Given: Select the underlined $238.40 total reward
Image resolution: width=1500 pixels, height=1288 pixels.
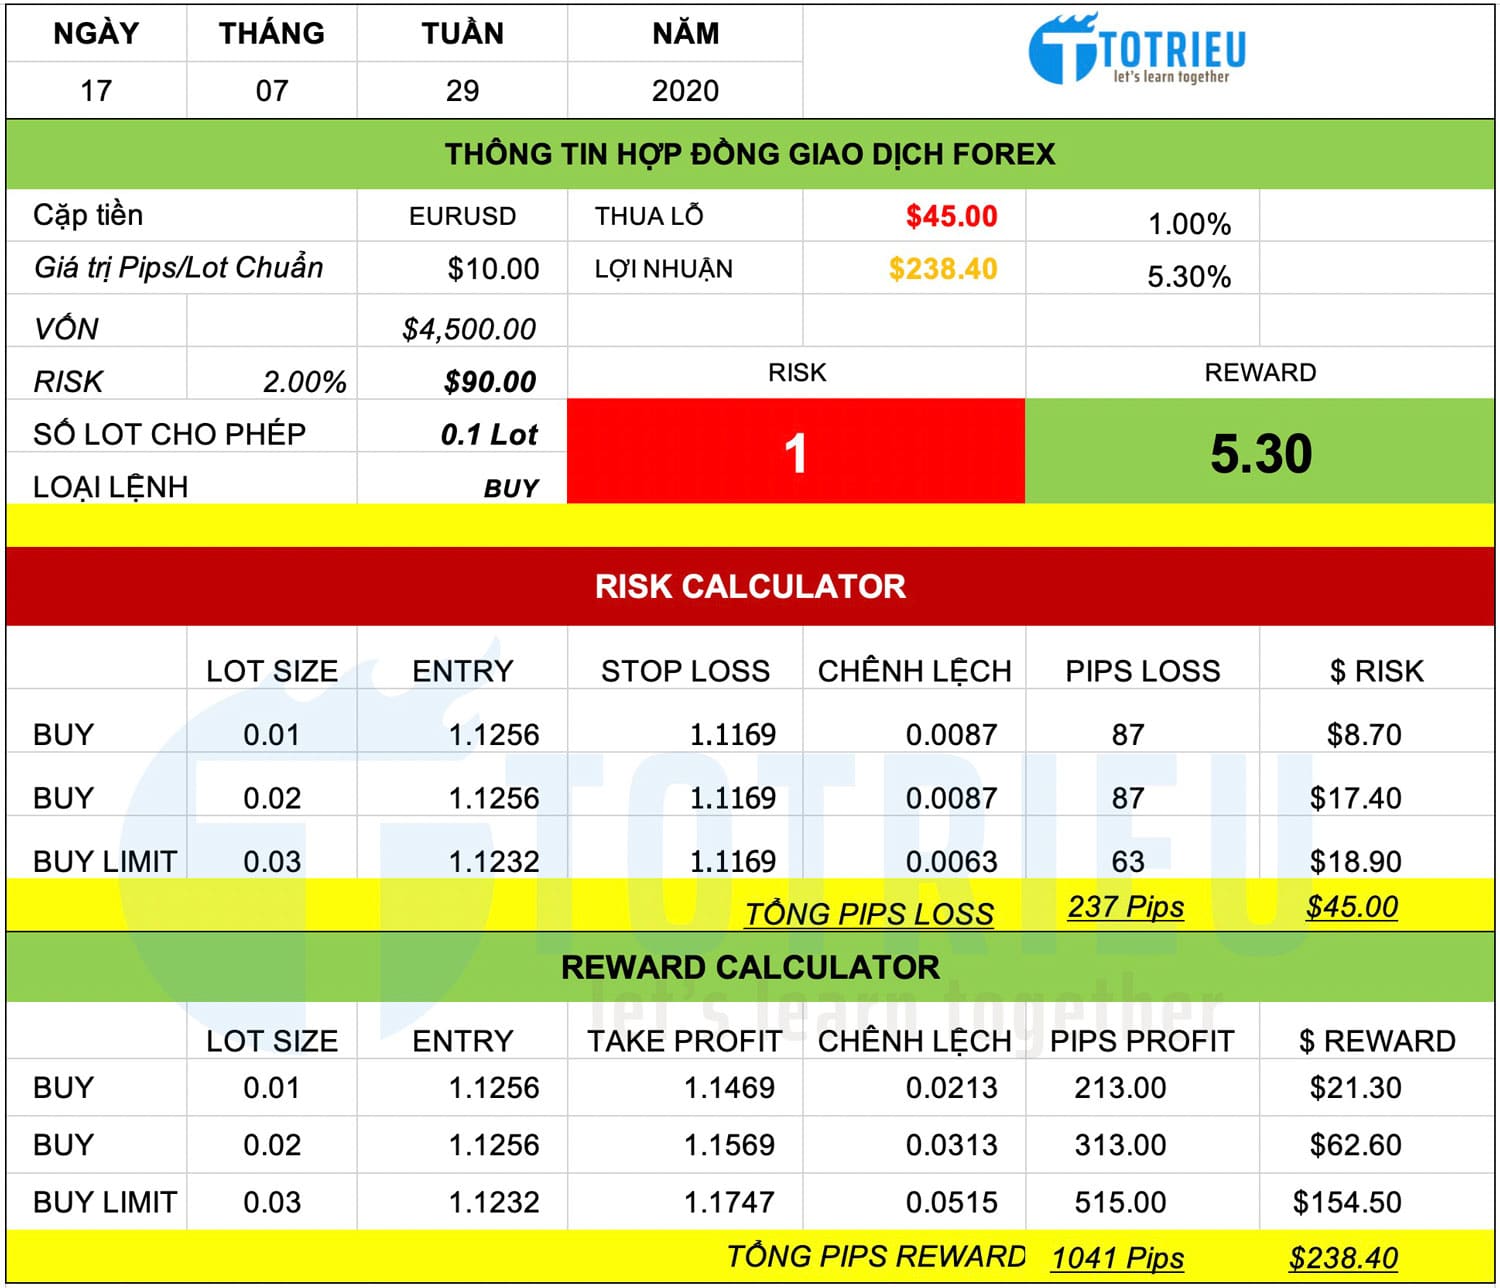Looking at the screenshot, I should [1343, 1258].
